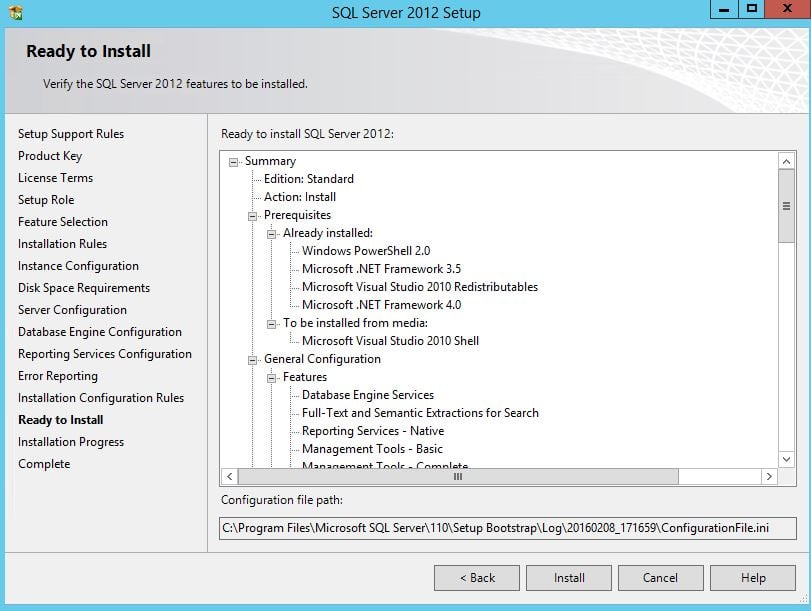The height and width of the screenshot is (611, 811).
Task: Select 'Microsoft .NET Framework 3.5' row
Action: pos(381,269)
